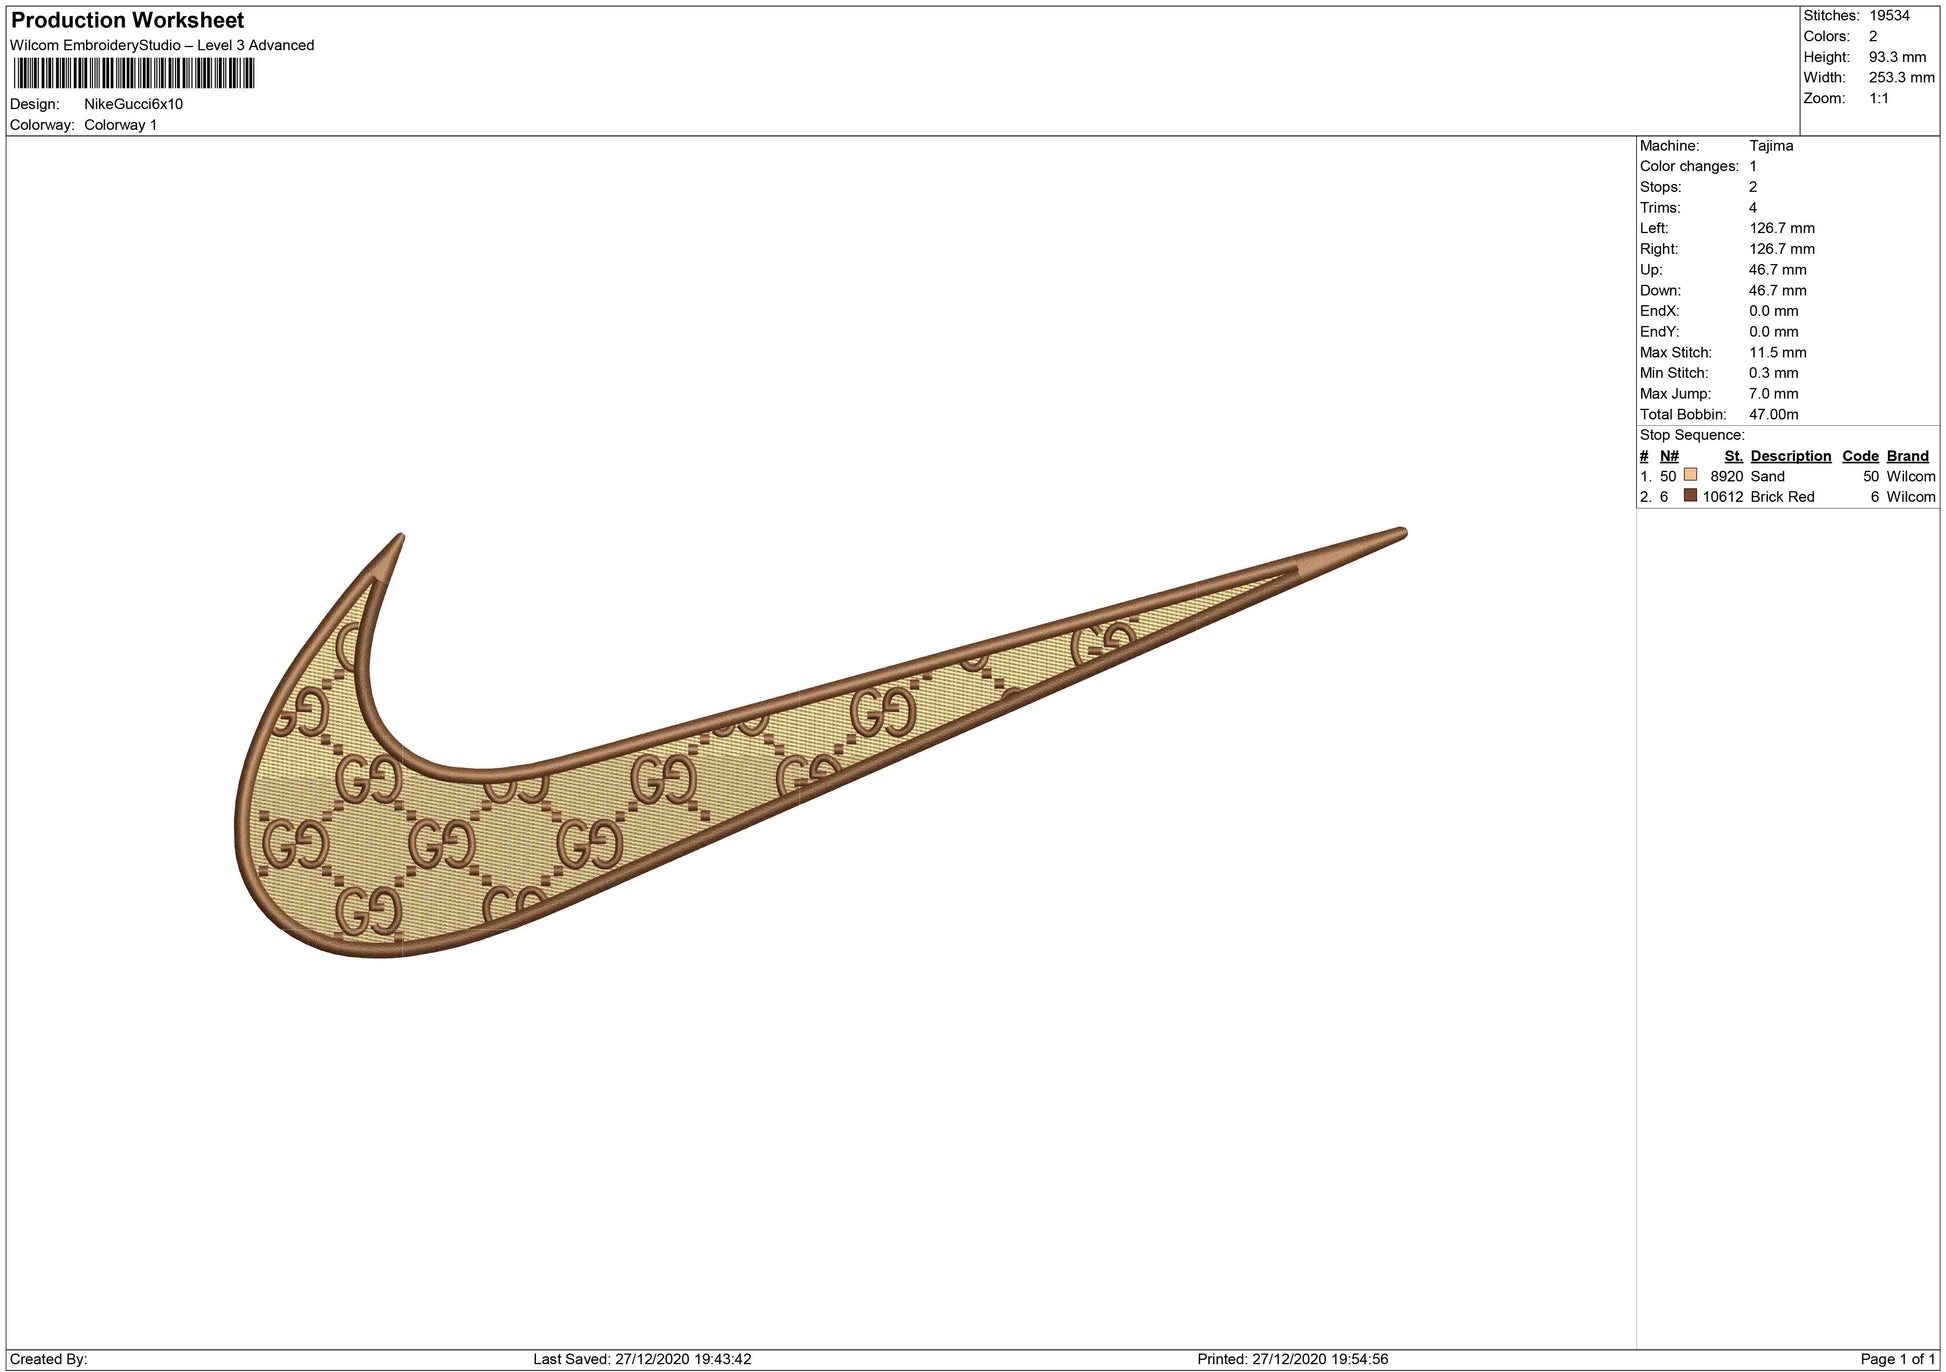Select the Description column header
This screenshot has width=1946, height=1372.
1790,456
